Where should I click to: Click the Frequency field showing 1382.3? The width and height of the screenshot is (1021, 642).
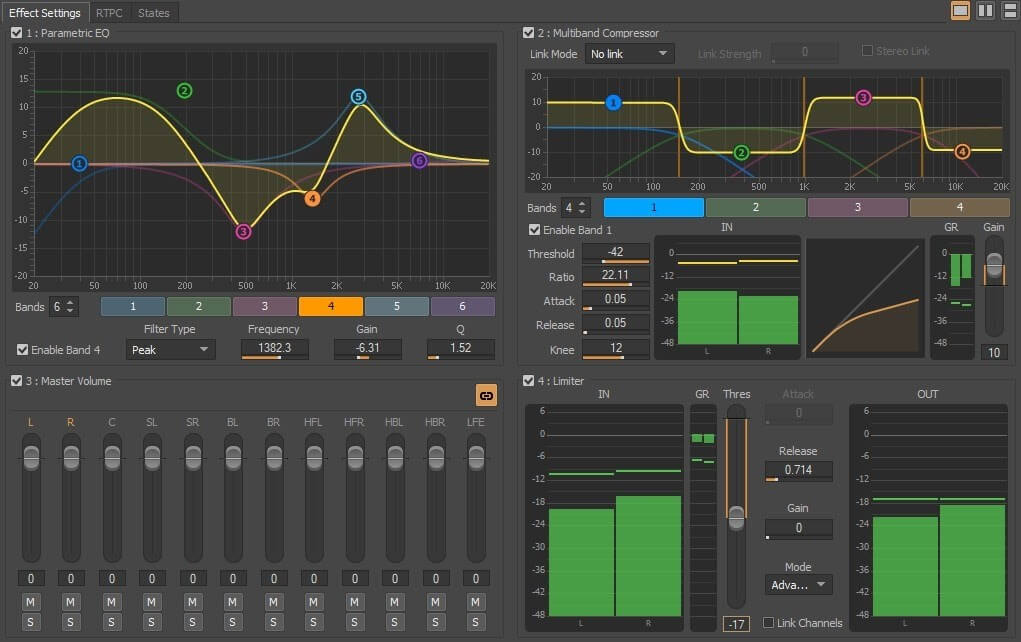click(273, 349)
